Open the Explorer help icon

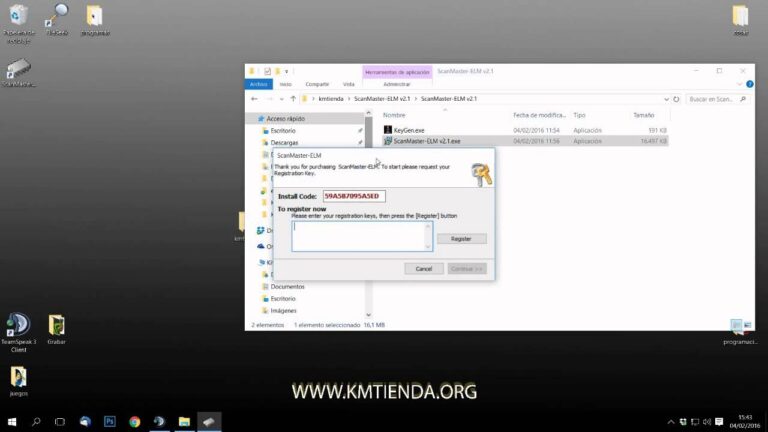[x=750, y=84]
